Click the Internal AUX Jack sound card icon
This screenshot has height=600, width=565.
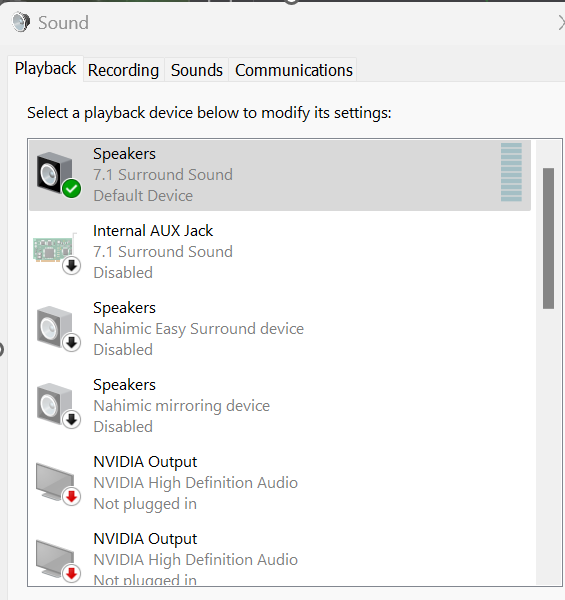coord(57,252)
